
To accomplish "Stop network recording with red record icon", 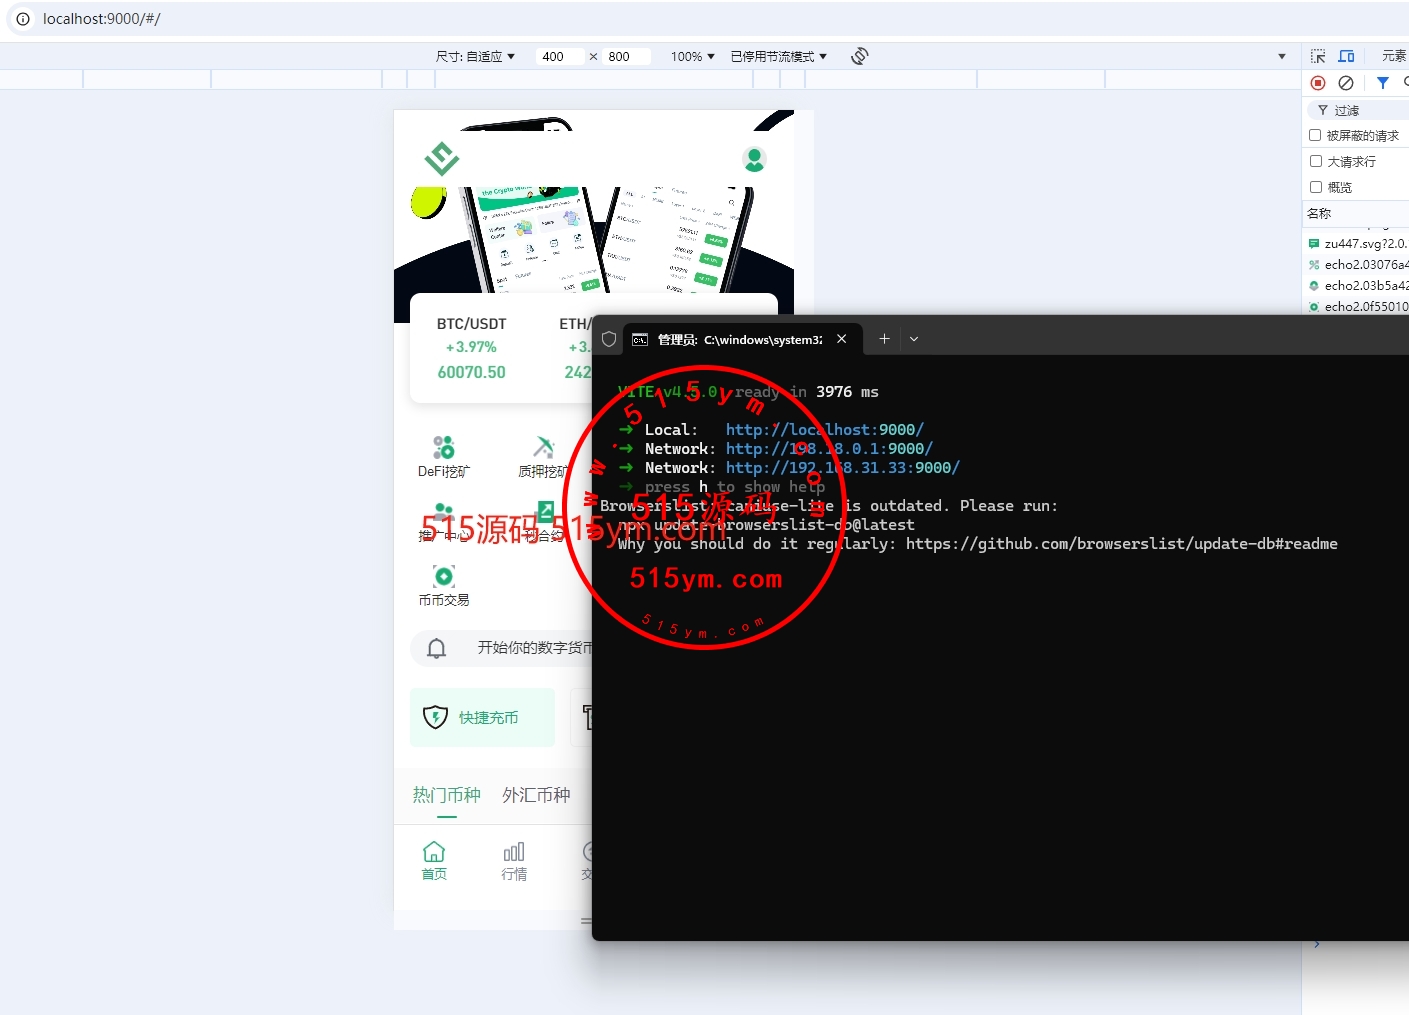I will coord(1318,83).
